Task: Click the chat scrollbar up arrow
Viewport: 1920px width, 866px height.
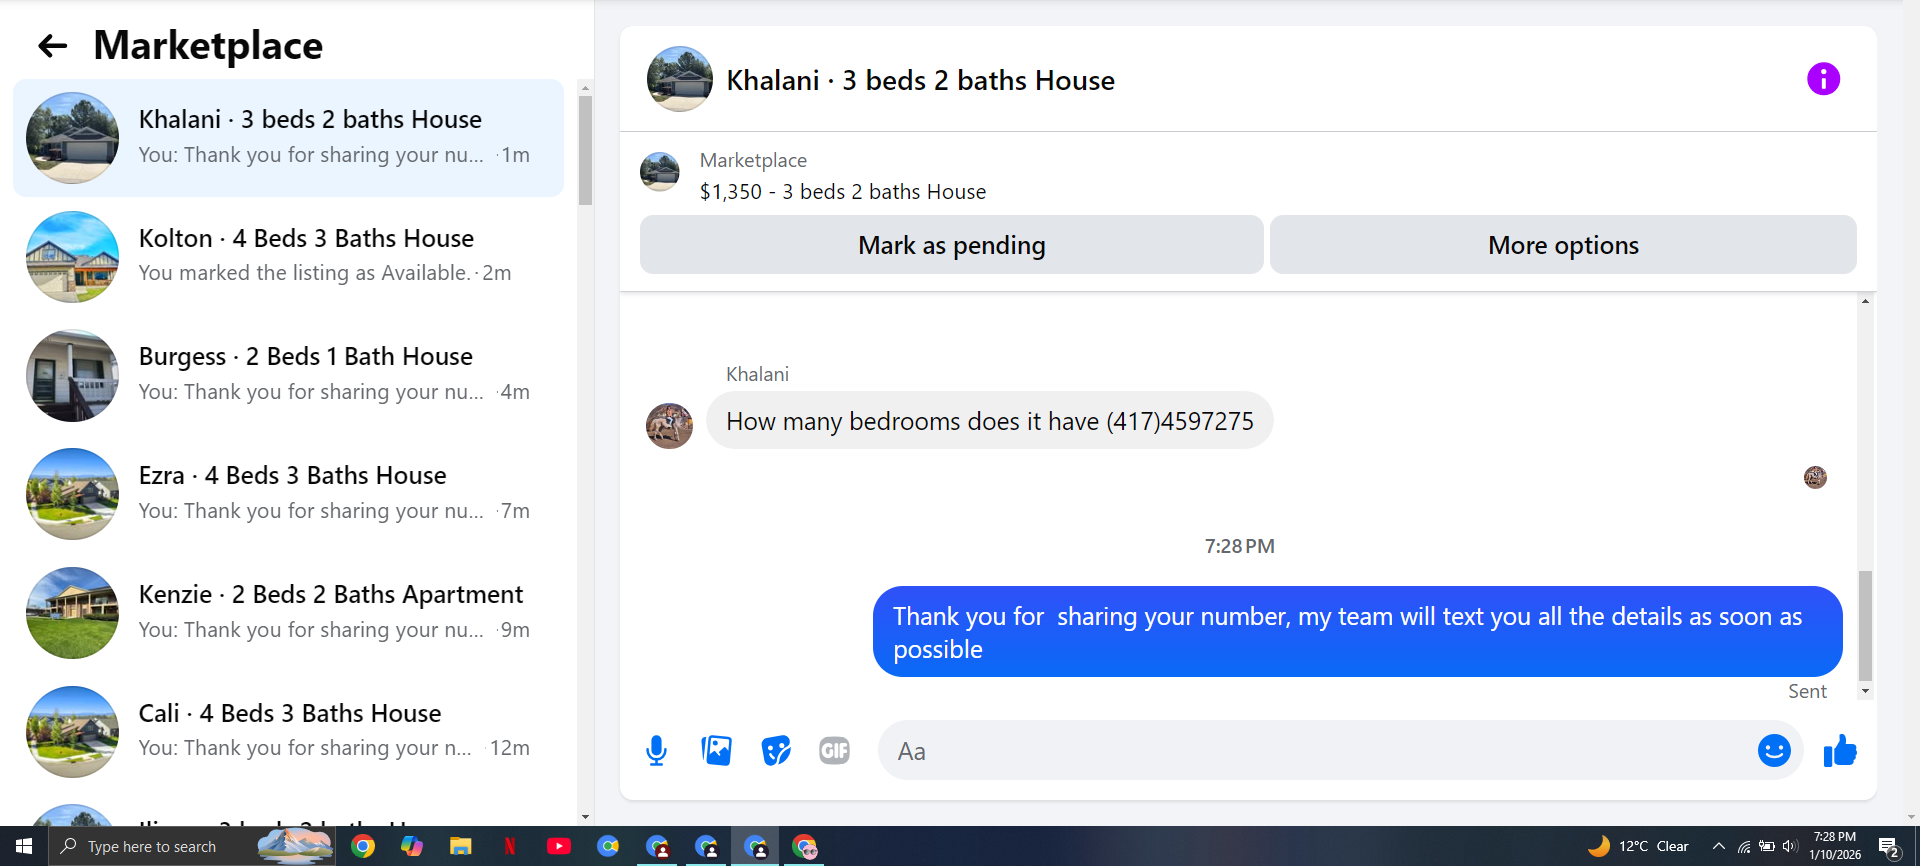Action: (x=1865, y=301)
